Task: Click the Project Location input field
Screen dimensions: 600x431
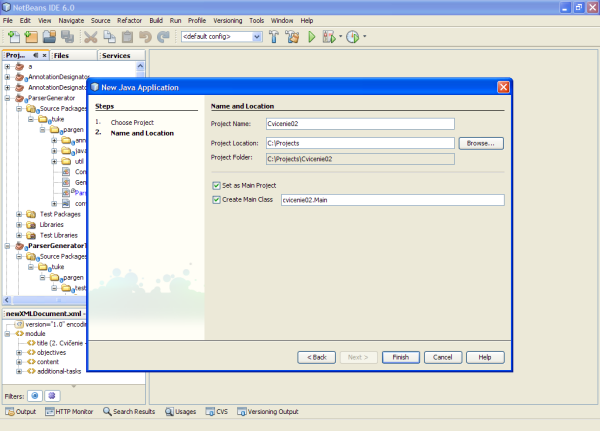Action: pyautogui.click(x=360, y=144)
